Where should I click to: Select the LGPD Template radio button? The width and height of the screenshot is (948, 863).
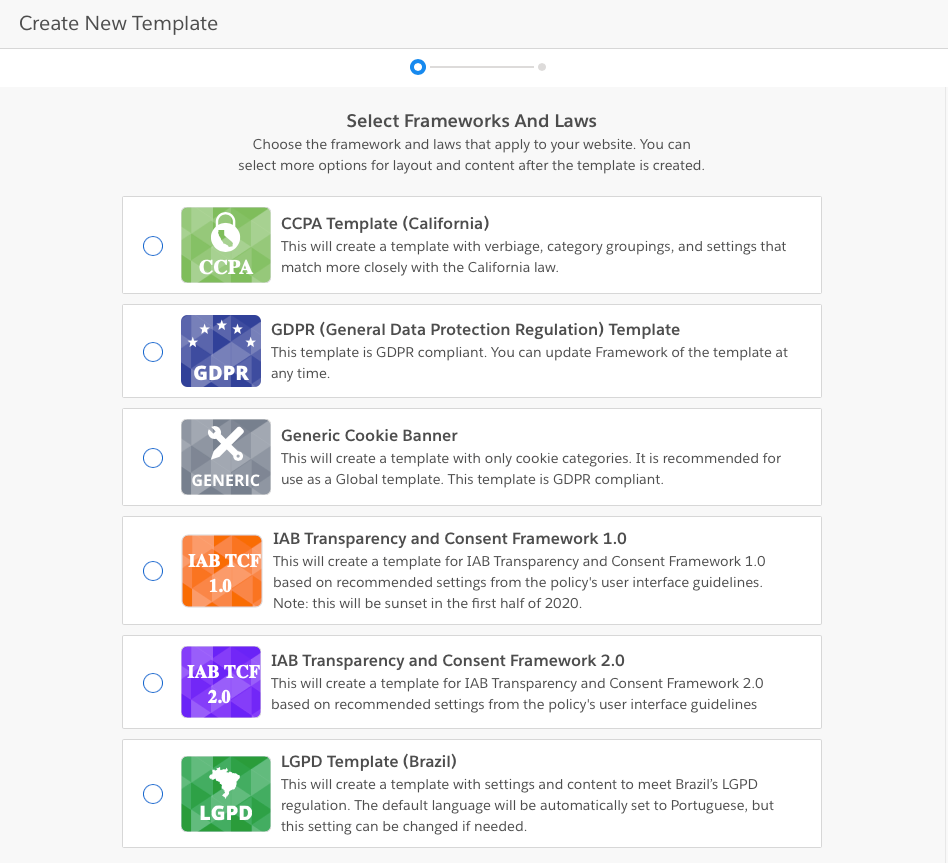153,793
